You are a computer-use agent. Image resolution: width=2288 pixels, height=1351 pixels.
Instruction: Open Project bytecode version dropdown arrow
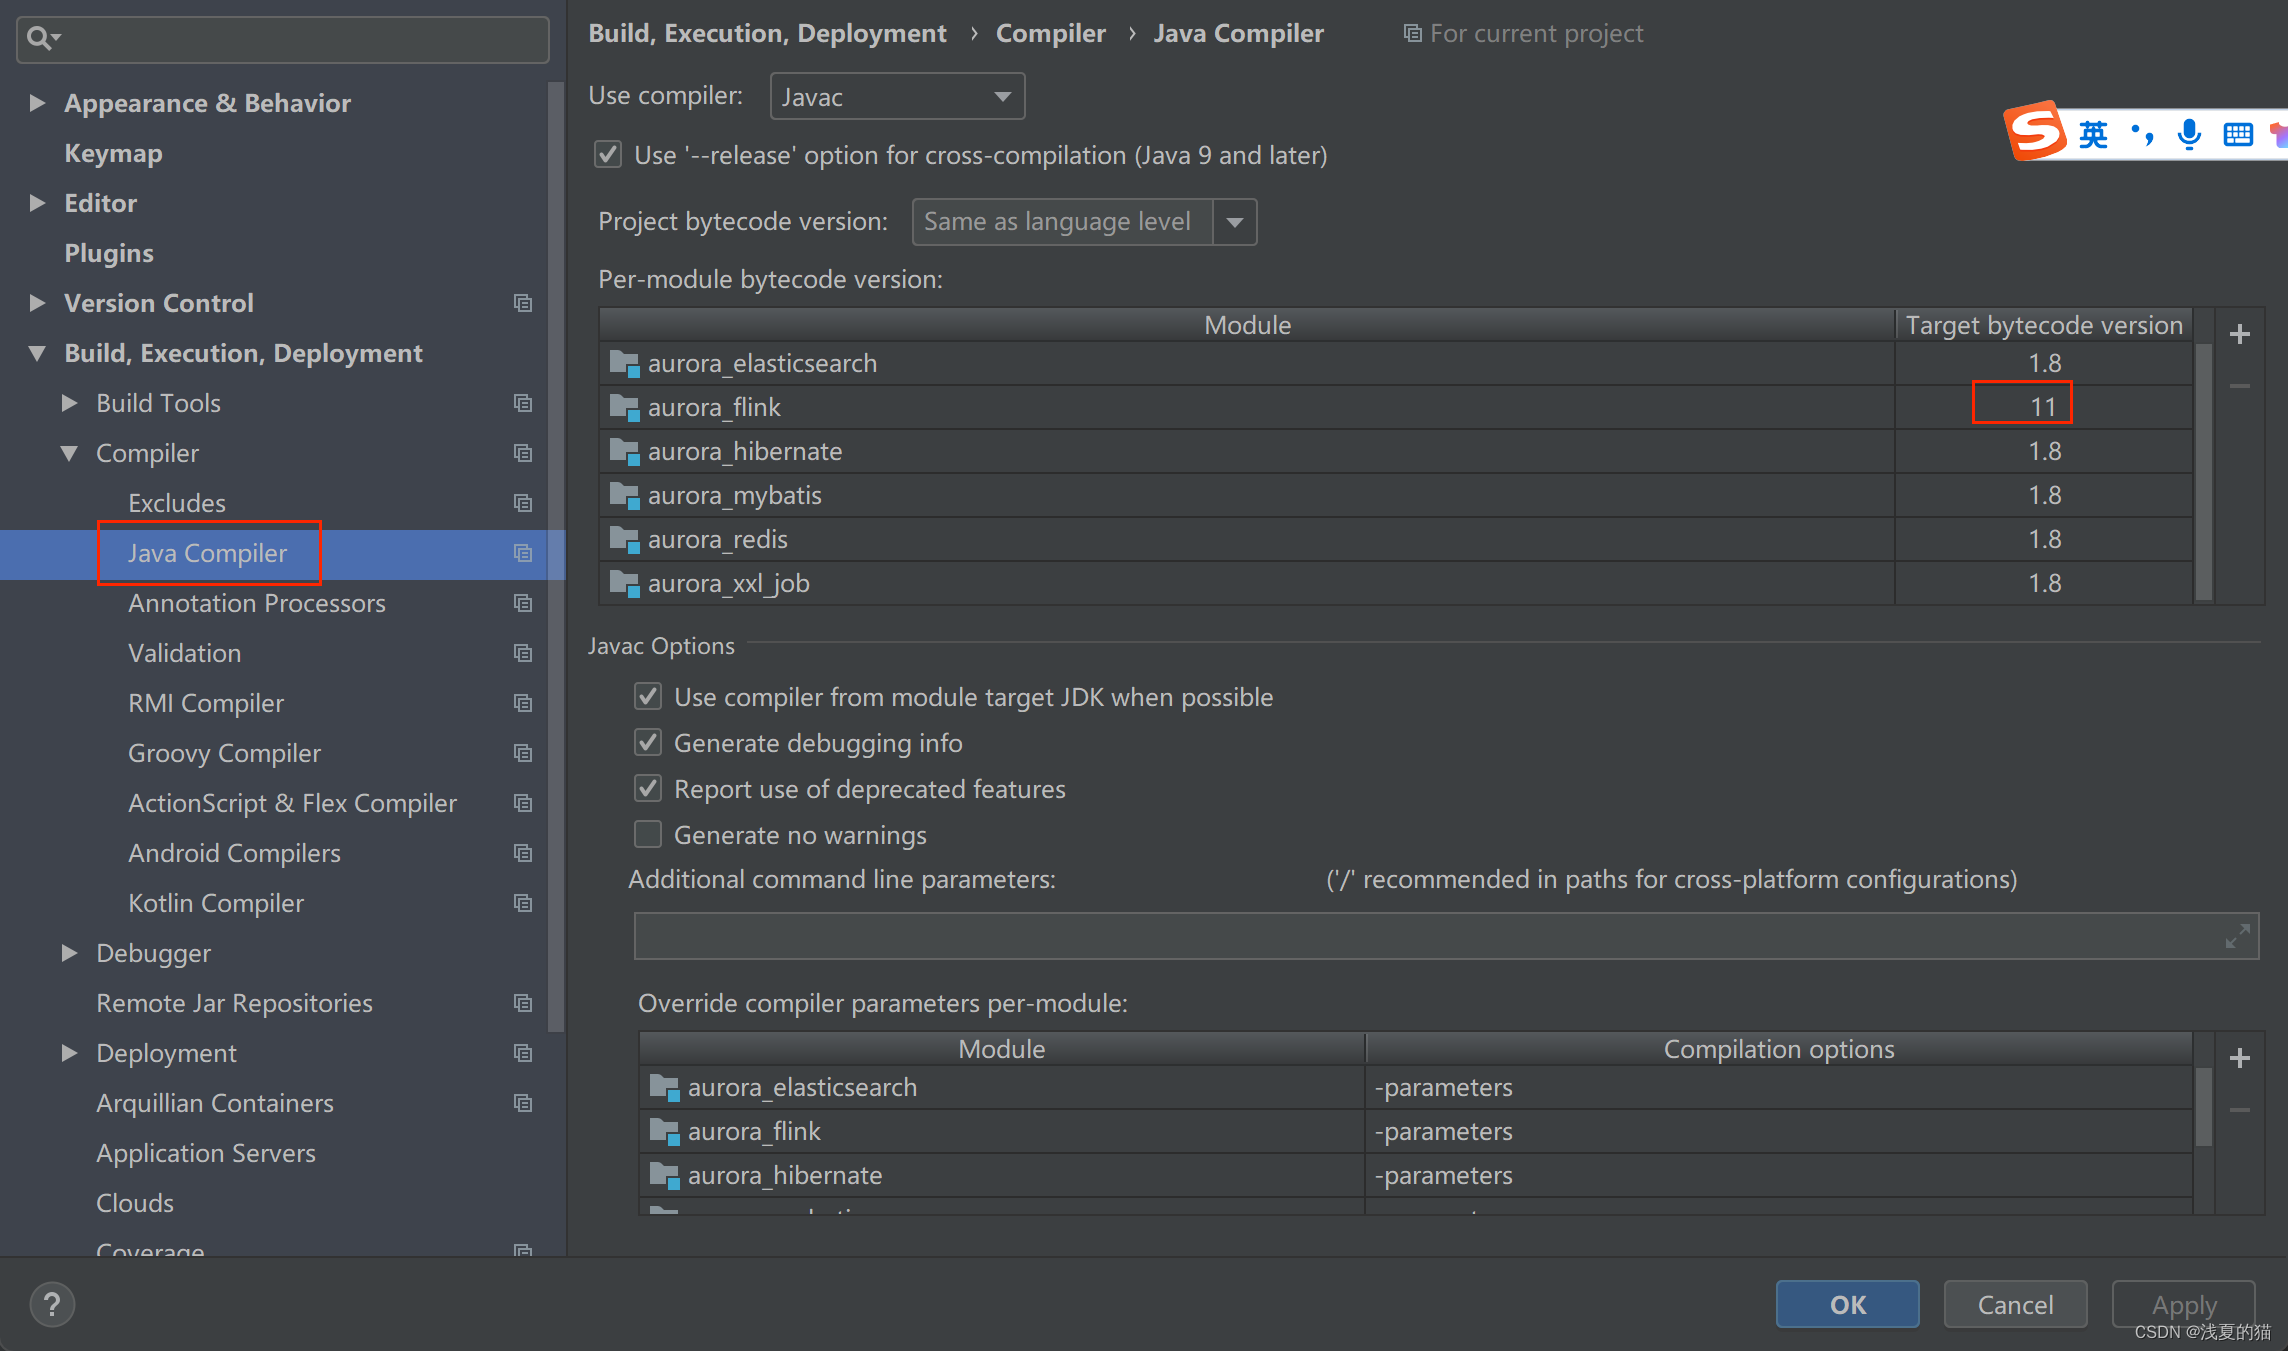click(x=1235, y=222)
